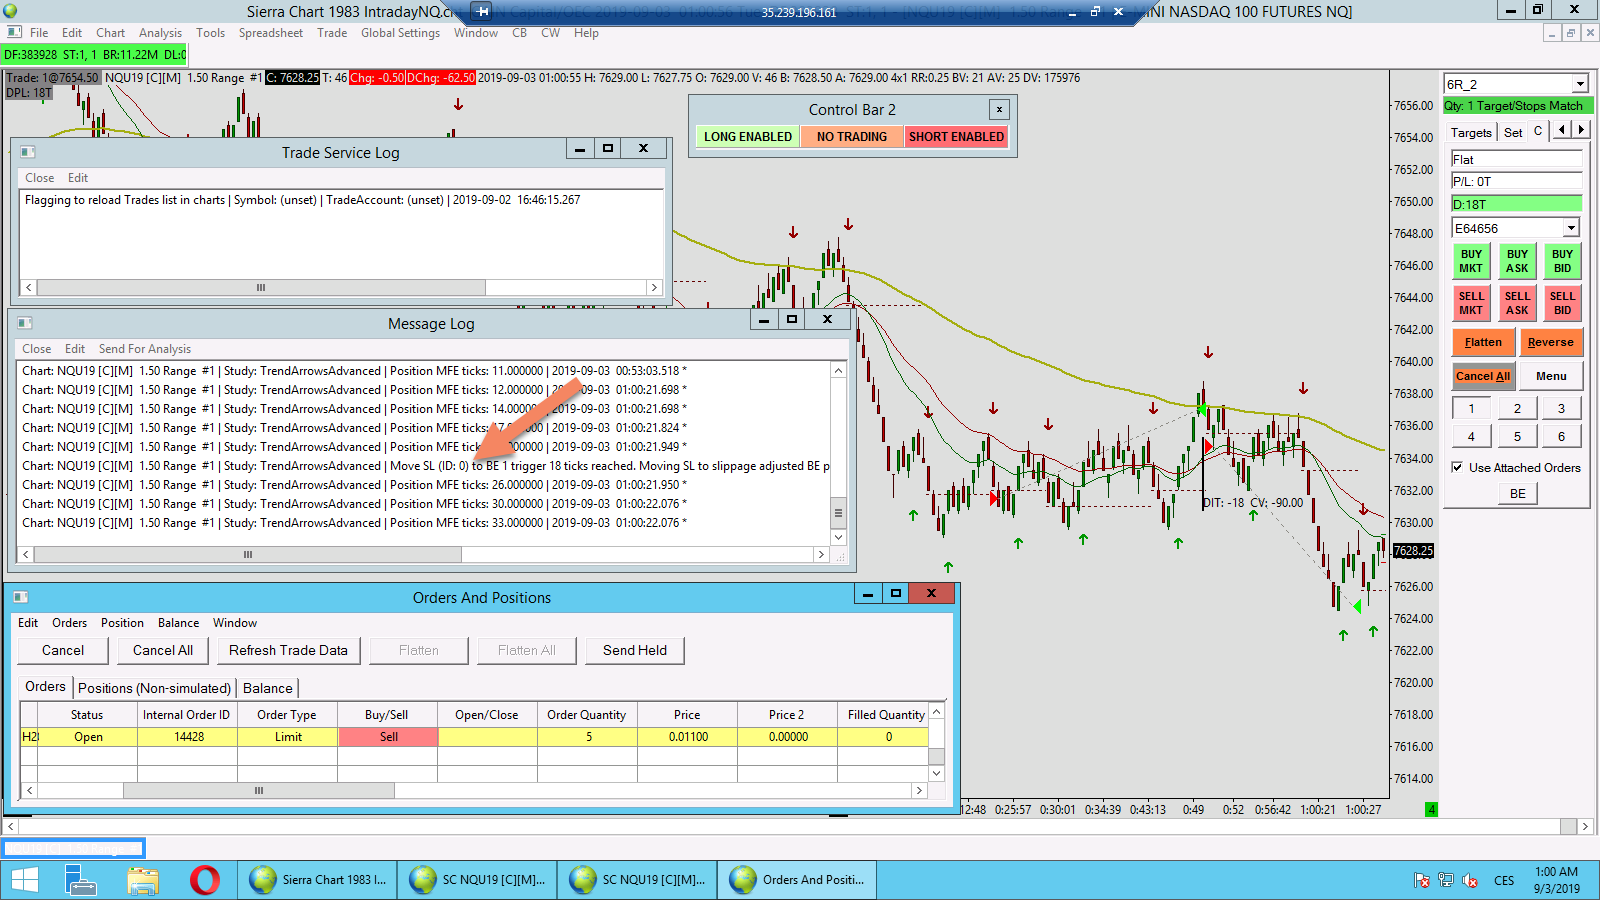Click the Order Type column header
This screenshot has width=1600, height=900.
point(287,715)
